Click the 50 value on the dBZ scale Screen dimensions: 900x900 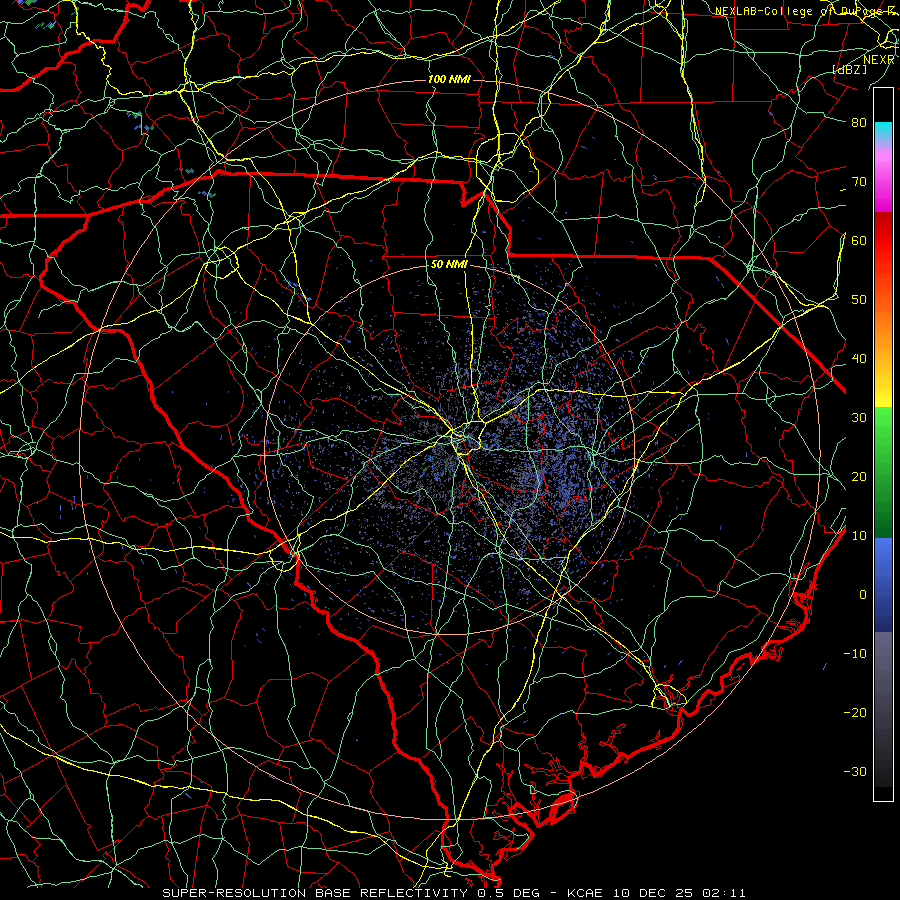(859, 300)
